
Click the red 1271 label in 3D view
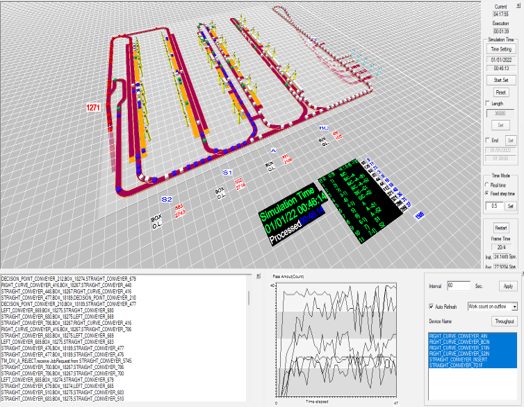click(93, 107)
